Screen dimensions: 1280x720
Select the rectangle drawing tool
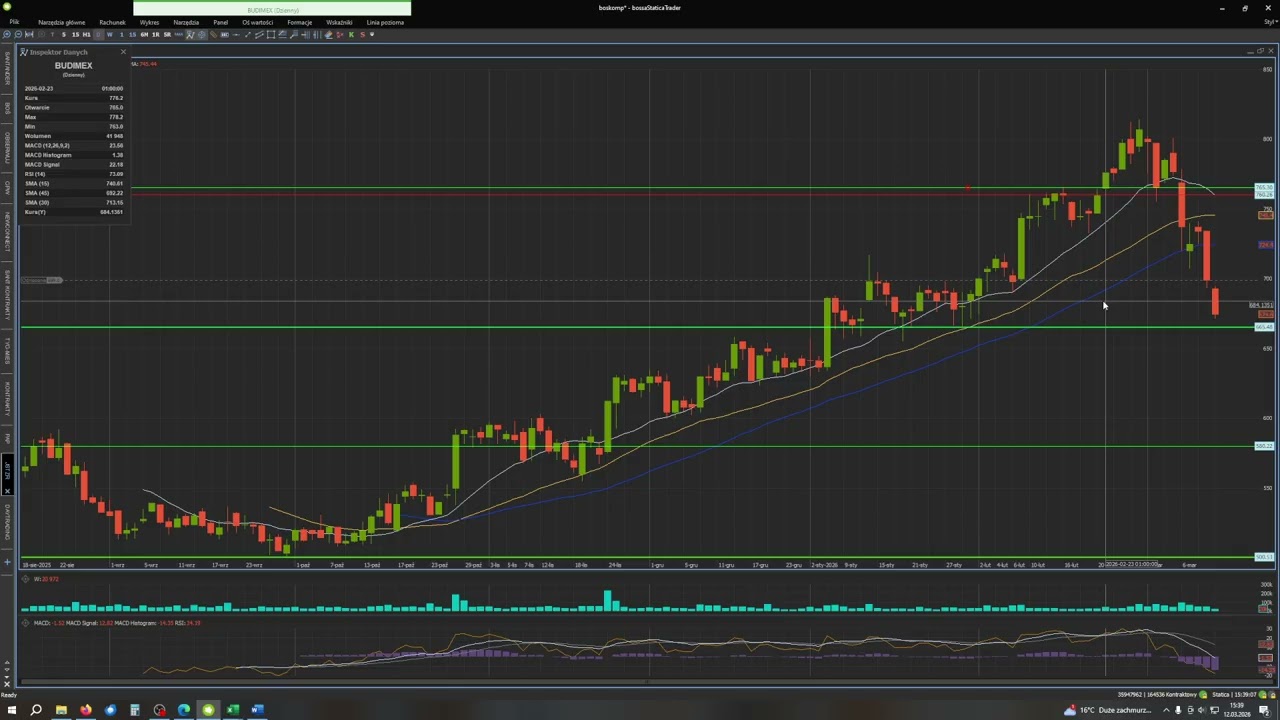(271, 34)
